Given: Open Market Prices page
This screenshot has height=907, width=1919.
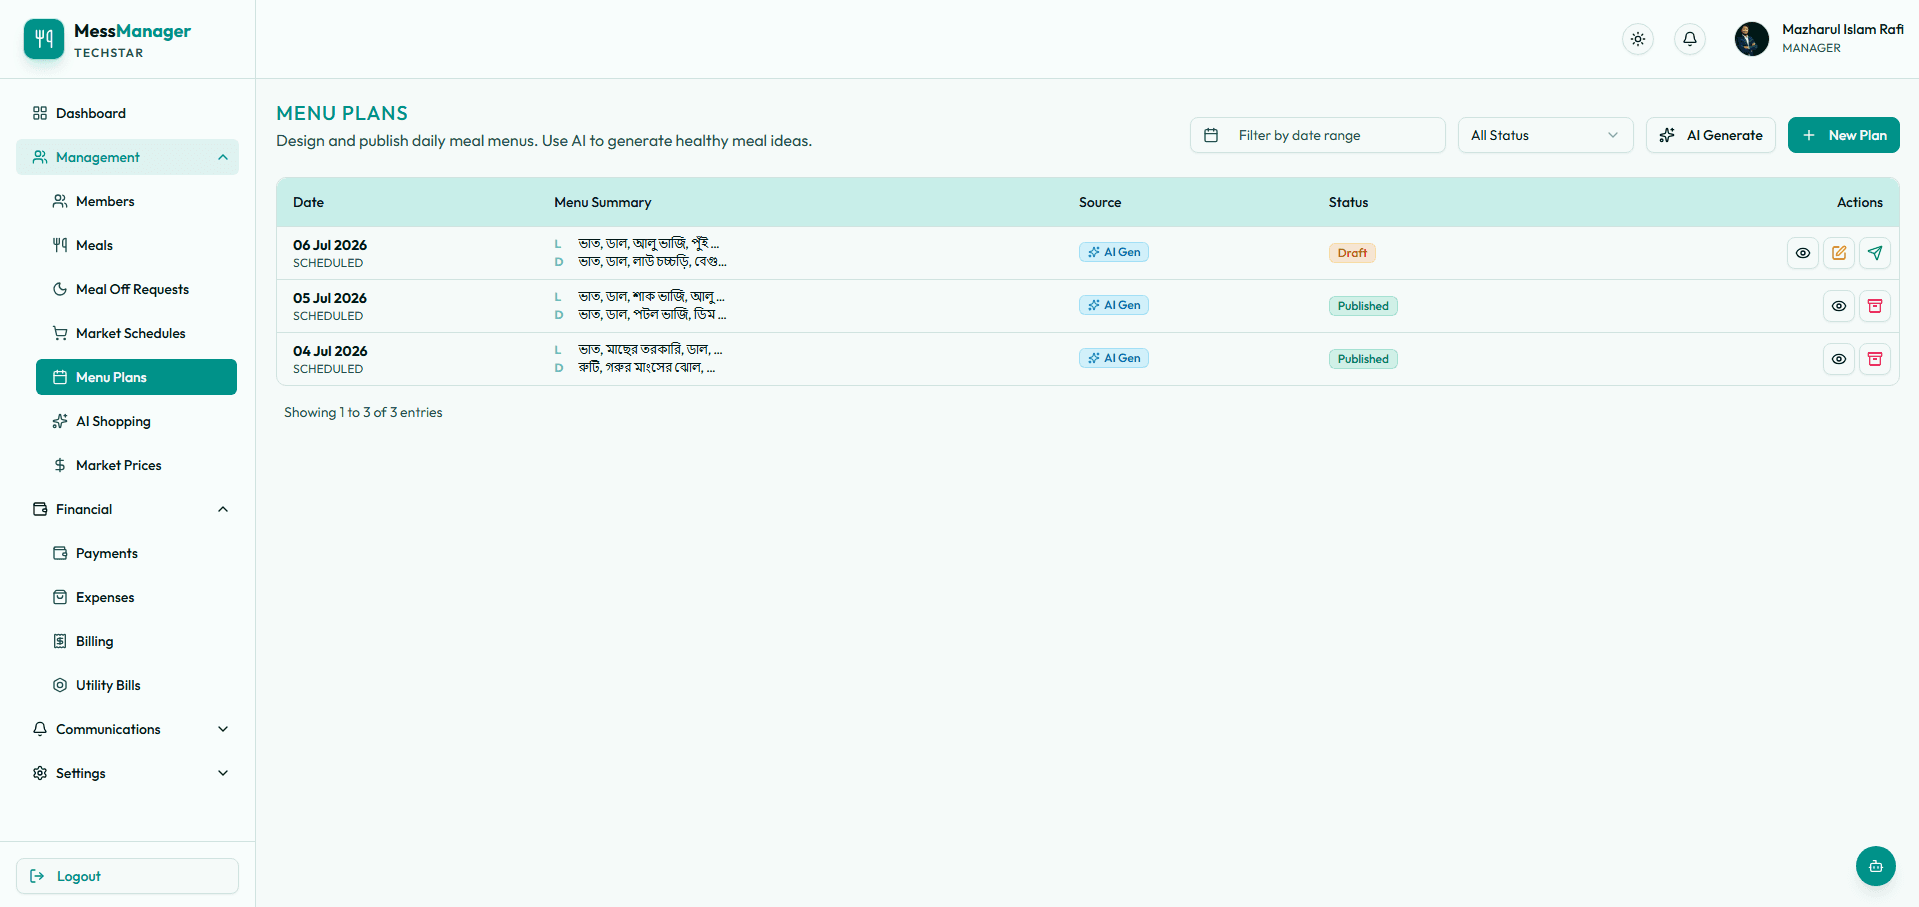Looking at the screenshot, I should point(136,465).
